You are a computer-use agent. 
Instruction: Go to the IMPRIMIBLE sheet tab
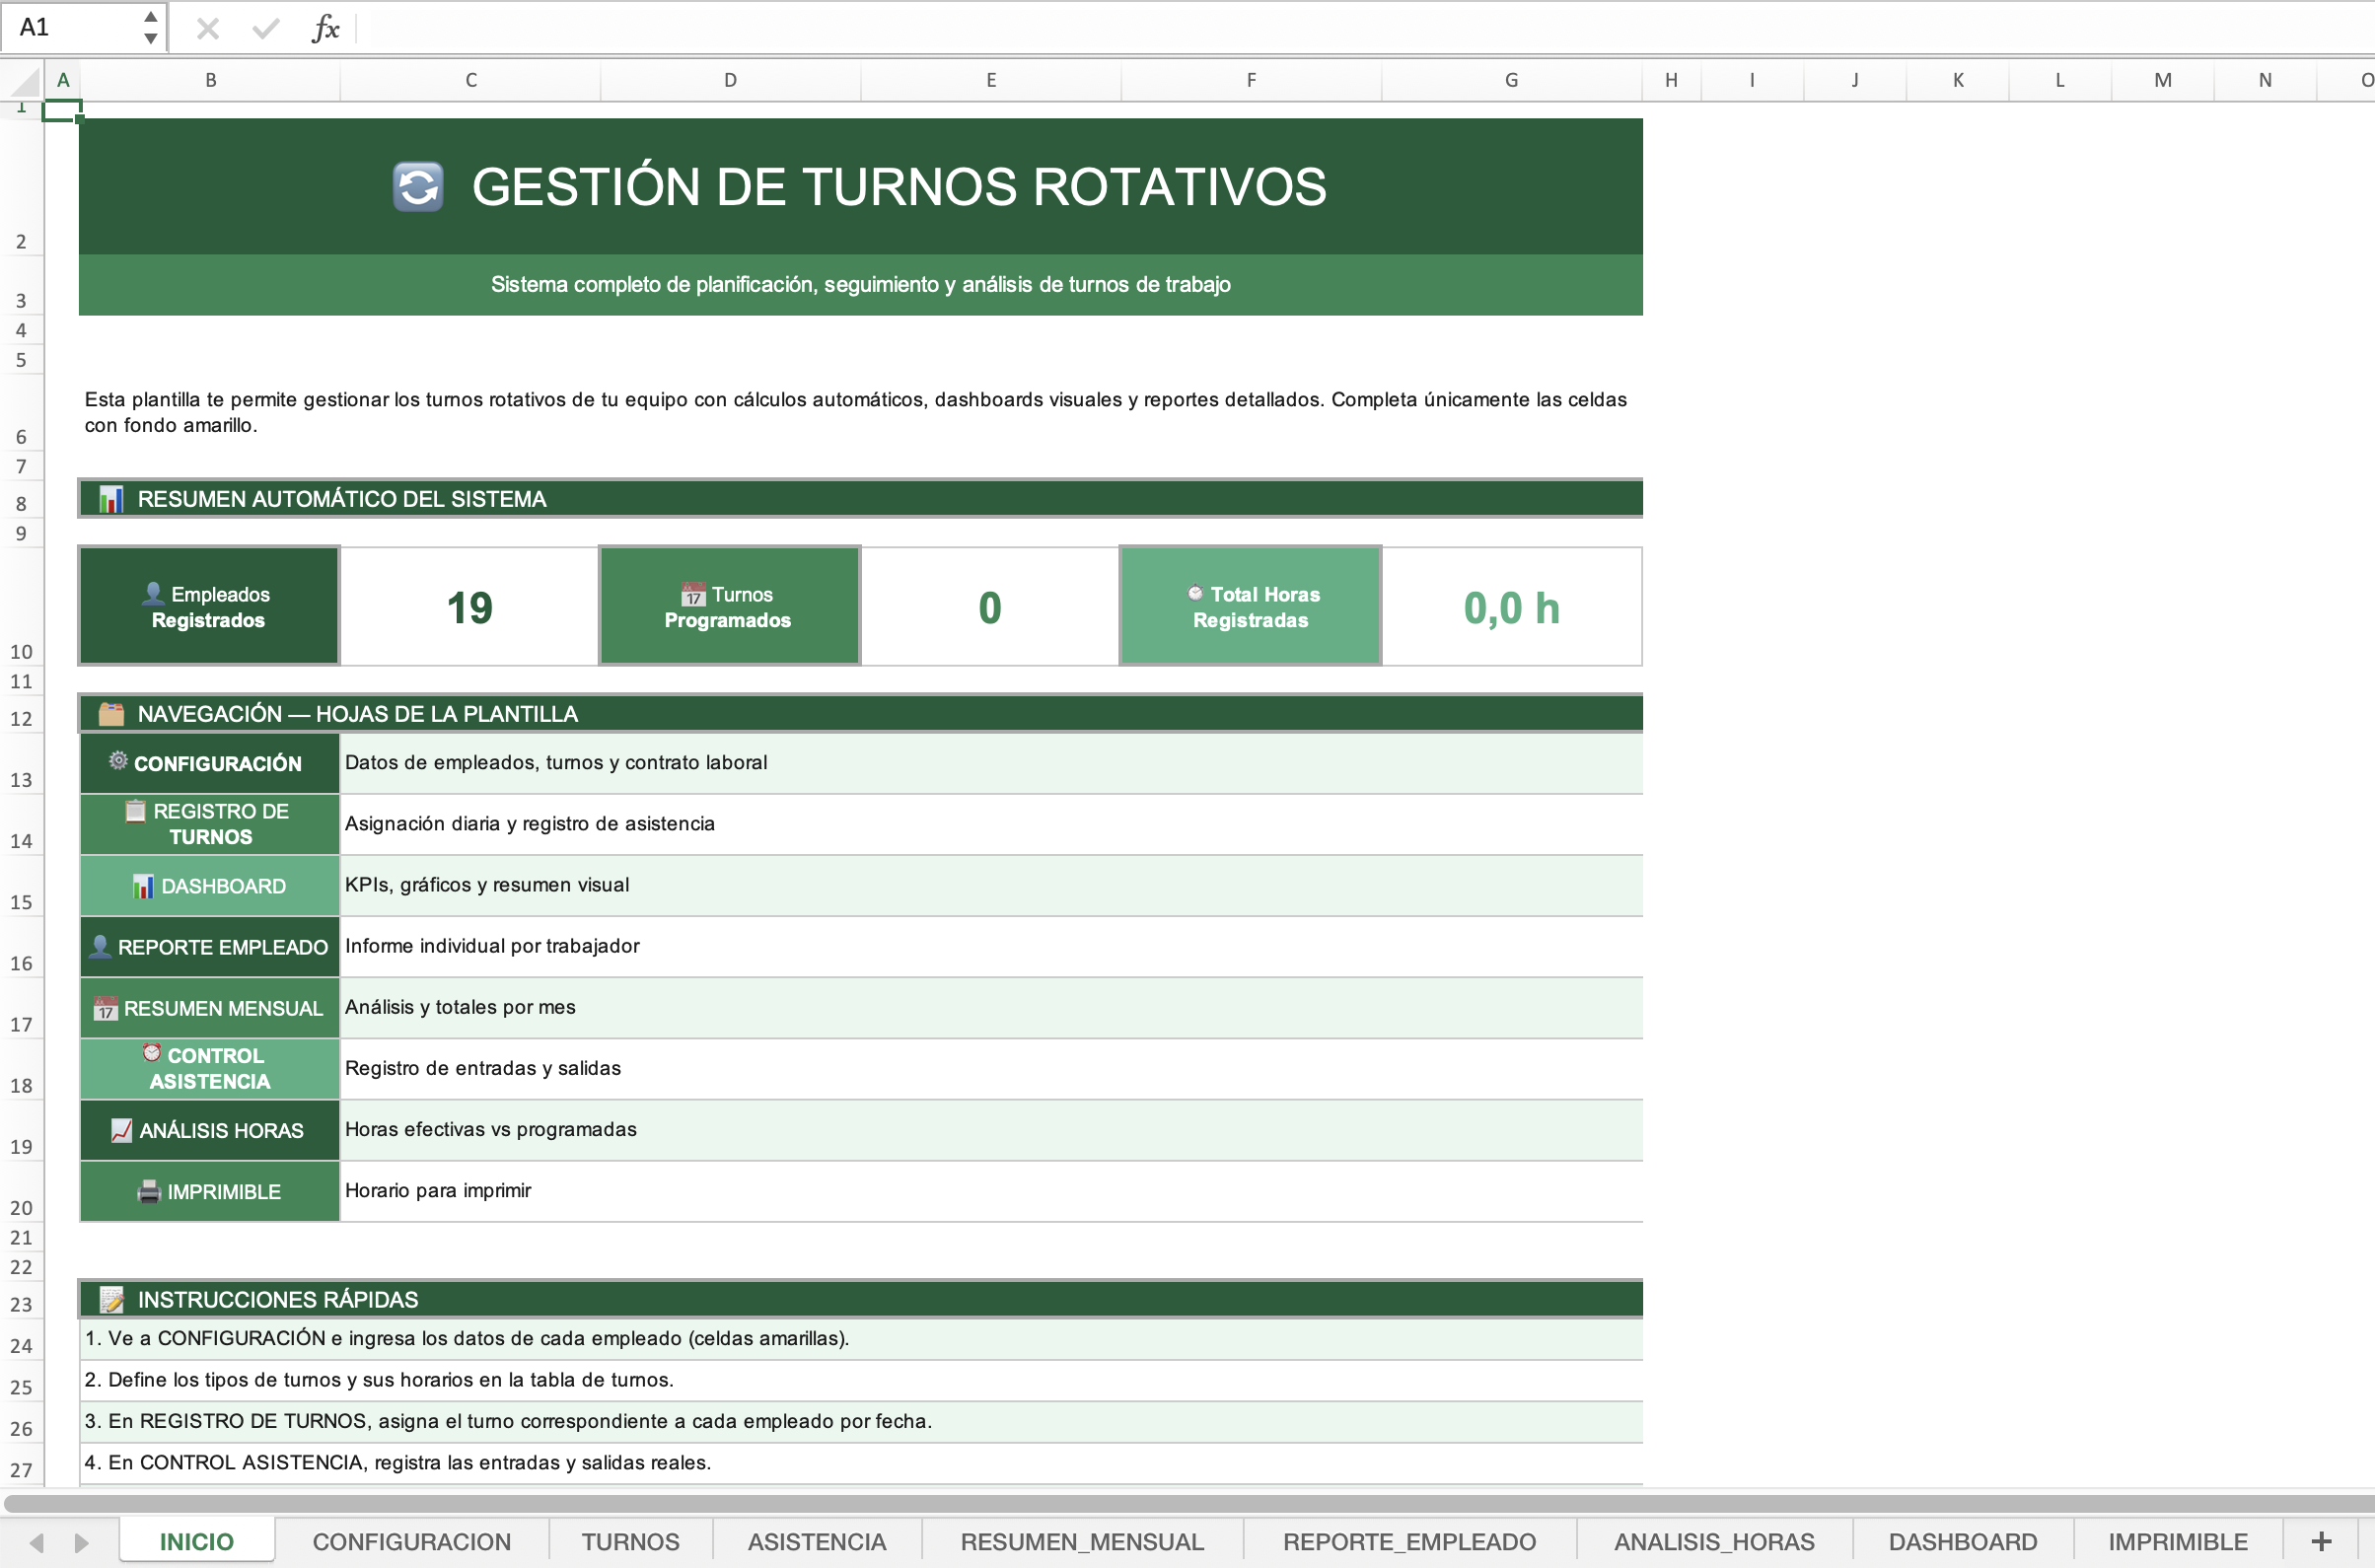point(2178,1541)
